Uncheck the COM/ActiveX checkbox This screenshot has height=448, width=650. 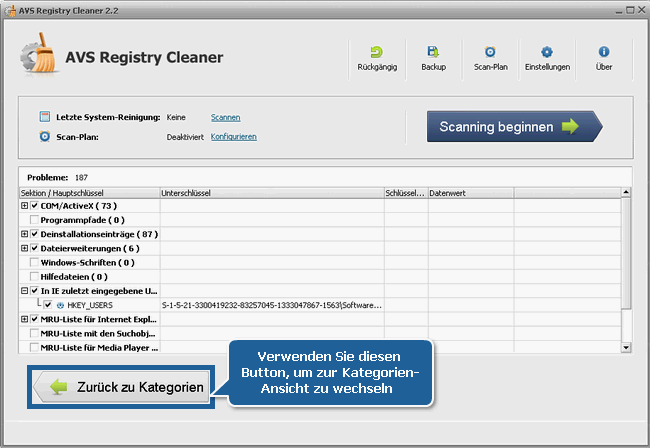coord(34,206)
